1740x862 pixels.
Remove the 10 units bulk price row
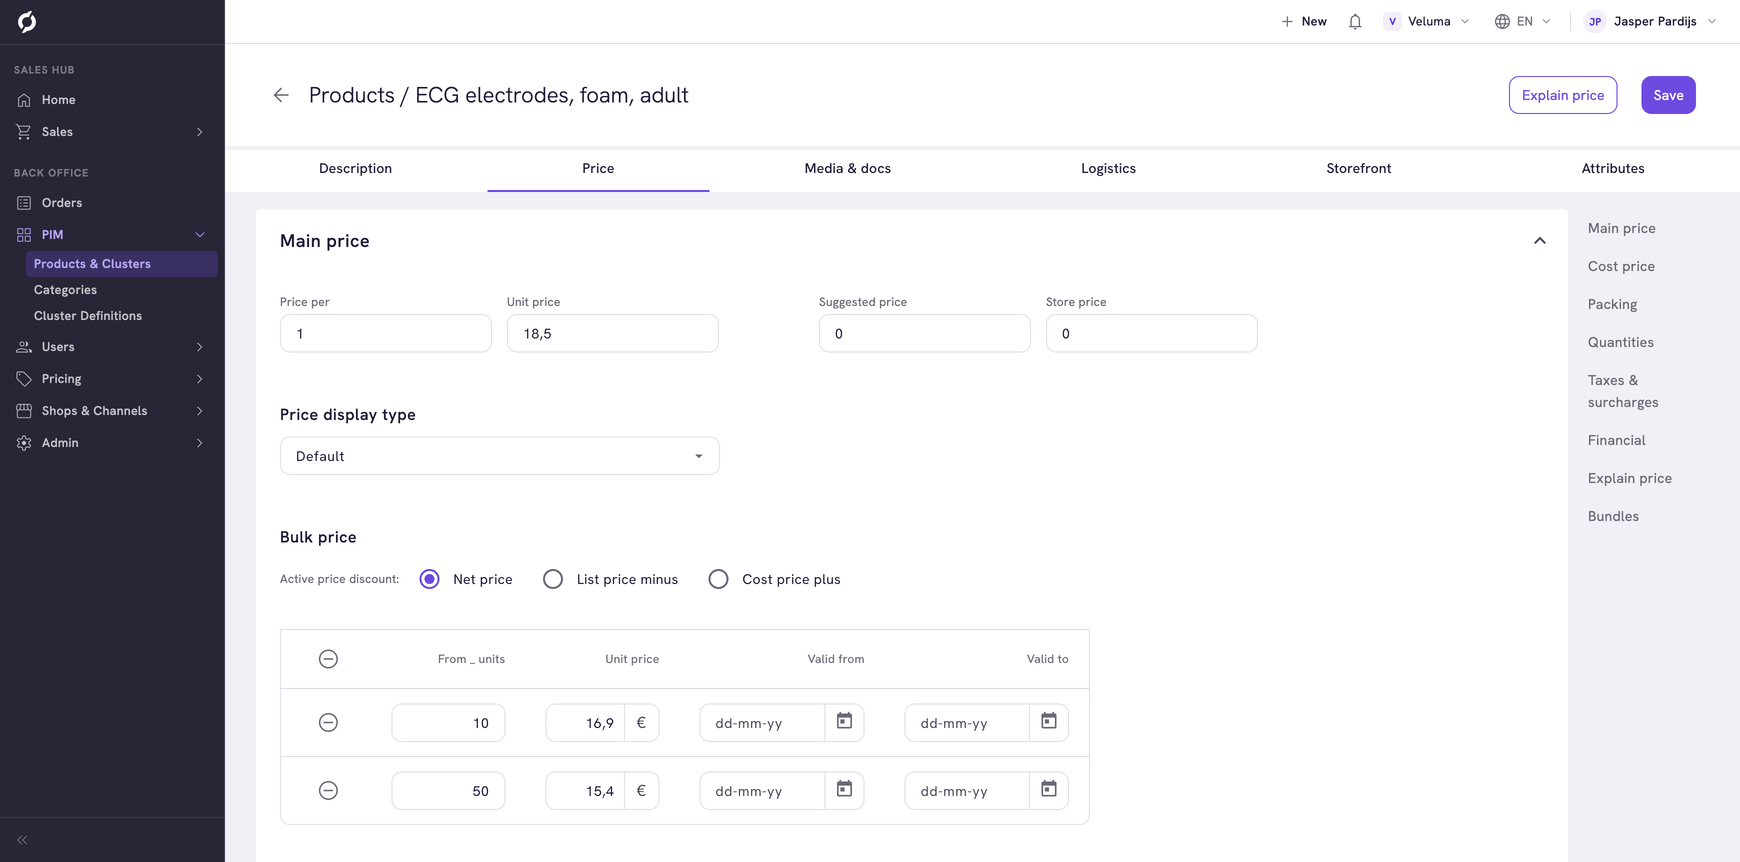[328, 723]
